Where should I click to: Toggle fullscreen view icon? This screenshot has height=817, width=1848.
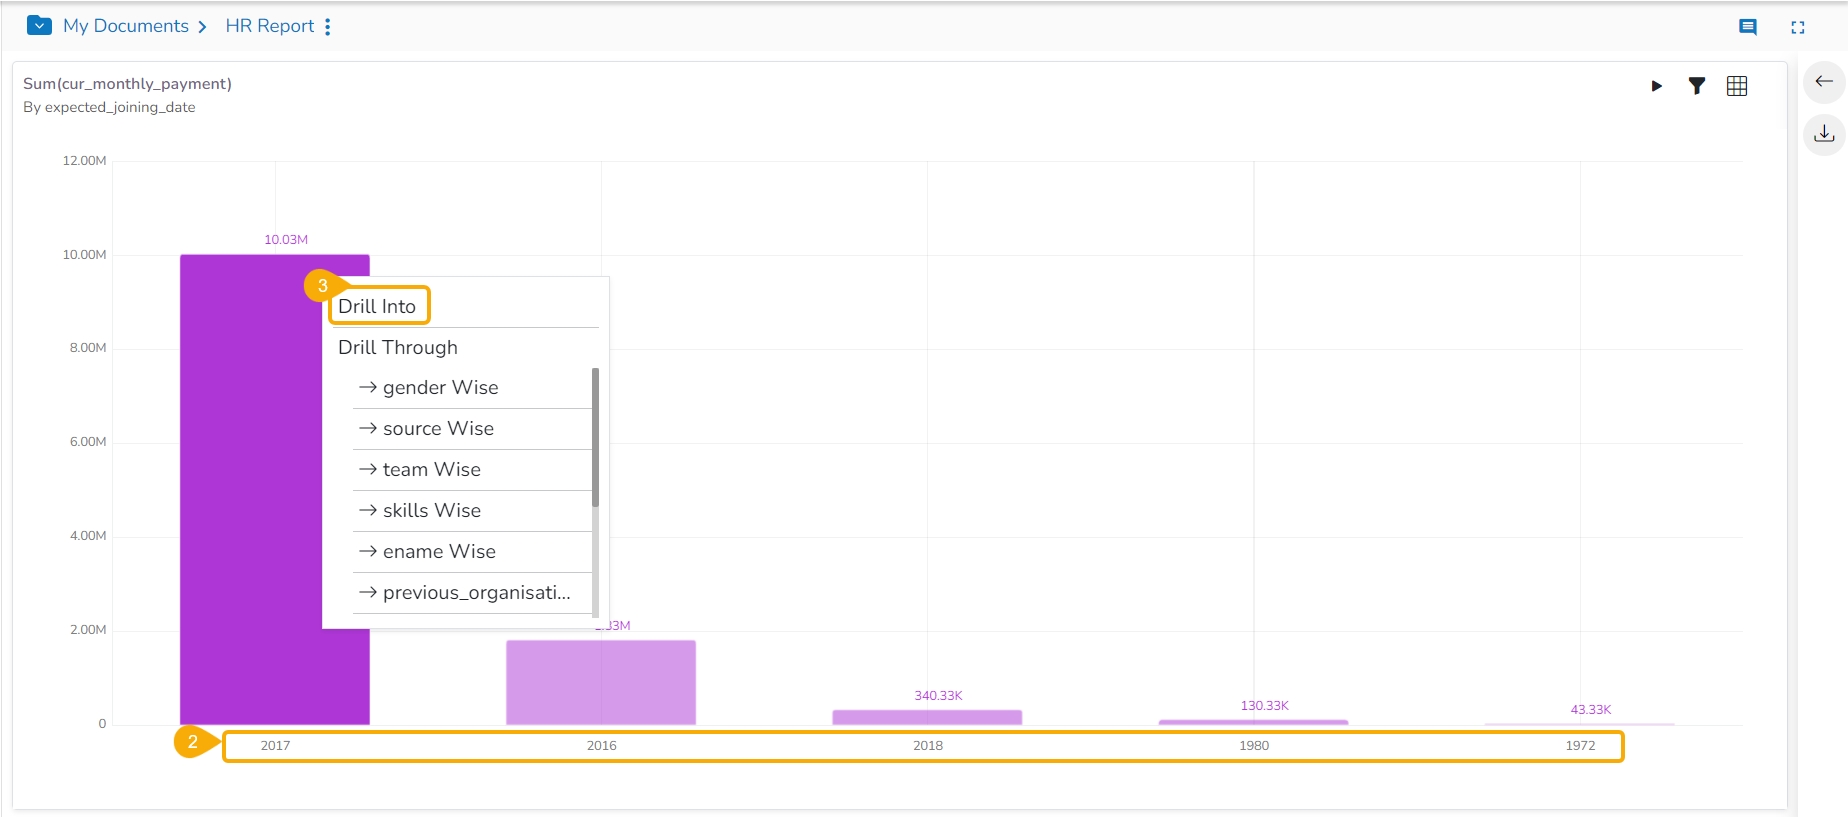coord(1798,27)
